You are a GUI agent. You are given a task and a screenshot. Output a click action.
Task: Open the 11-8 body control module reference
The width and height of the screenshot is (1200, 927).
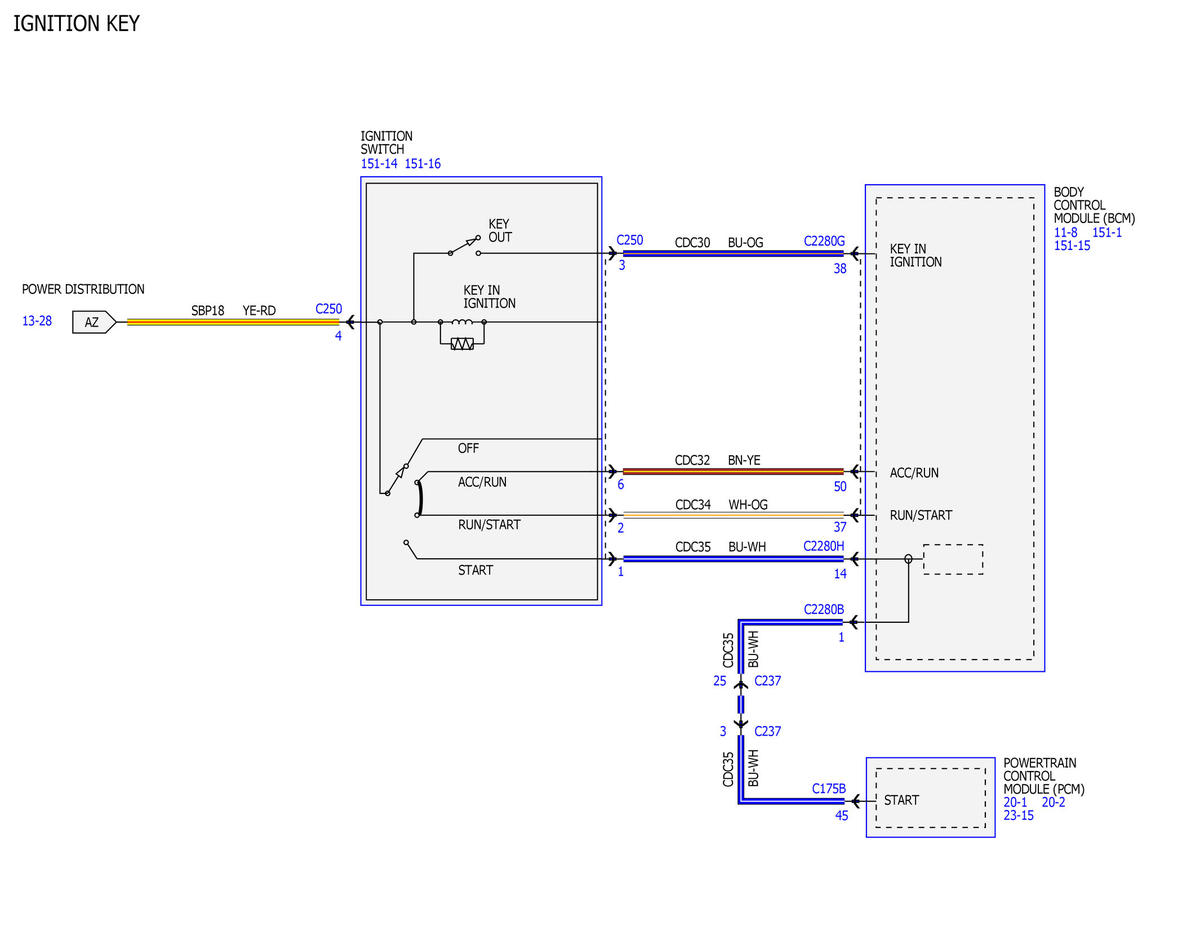click(x=1066, y=232)
